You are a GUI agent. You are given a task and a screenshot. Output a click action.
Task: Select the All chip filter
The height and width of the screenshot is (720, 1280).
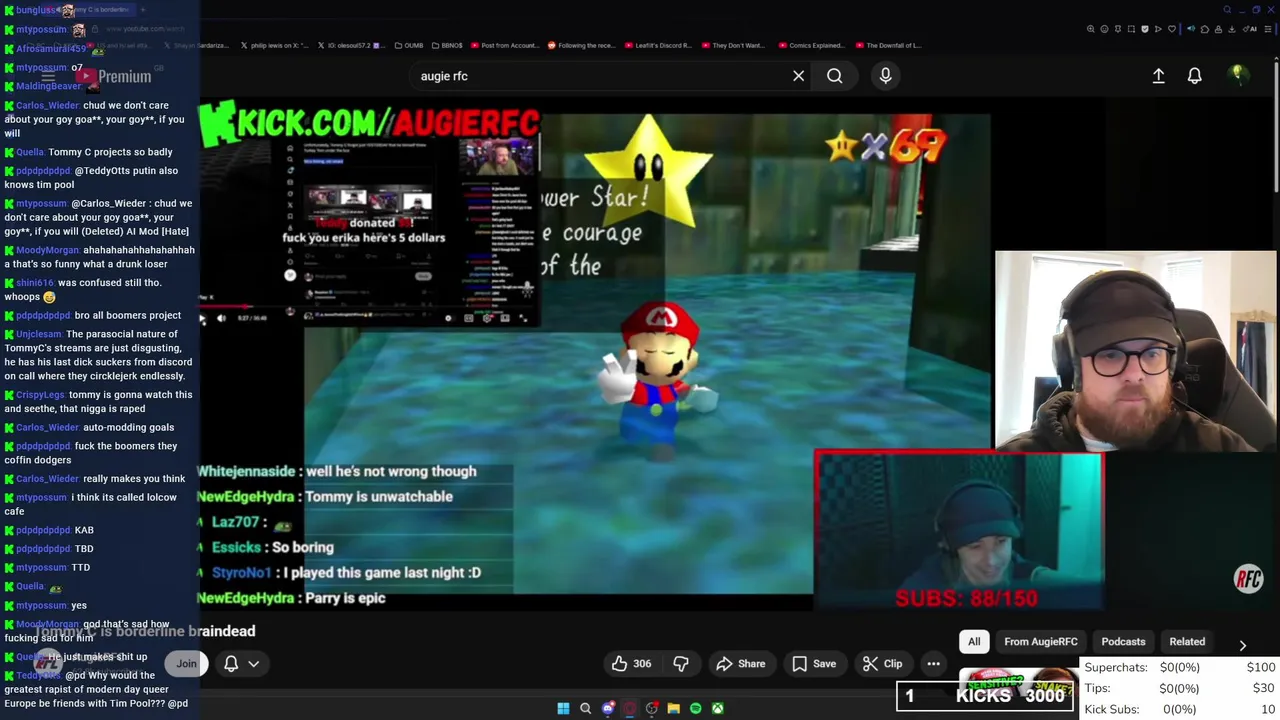974,641
